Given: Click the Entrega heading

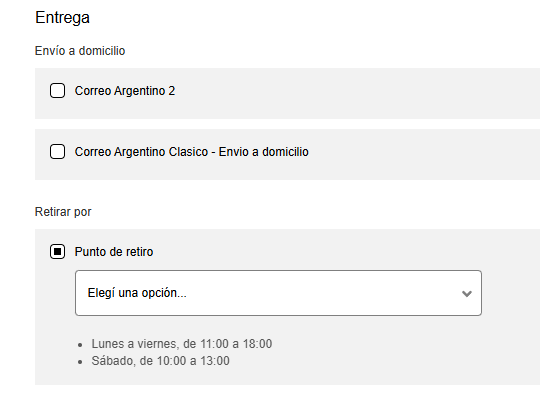Looking at the screenshot, I should tap(62, 18).
